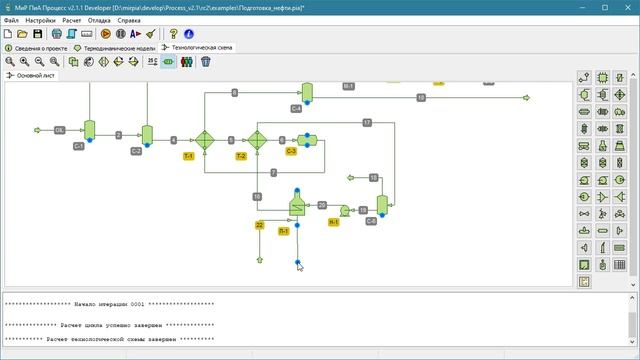Select the Технологическая схема tab
This screenshot has height=360, width=640.
(197, 48)
